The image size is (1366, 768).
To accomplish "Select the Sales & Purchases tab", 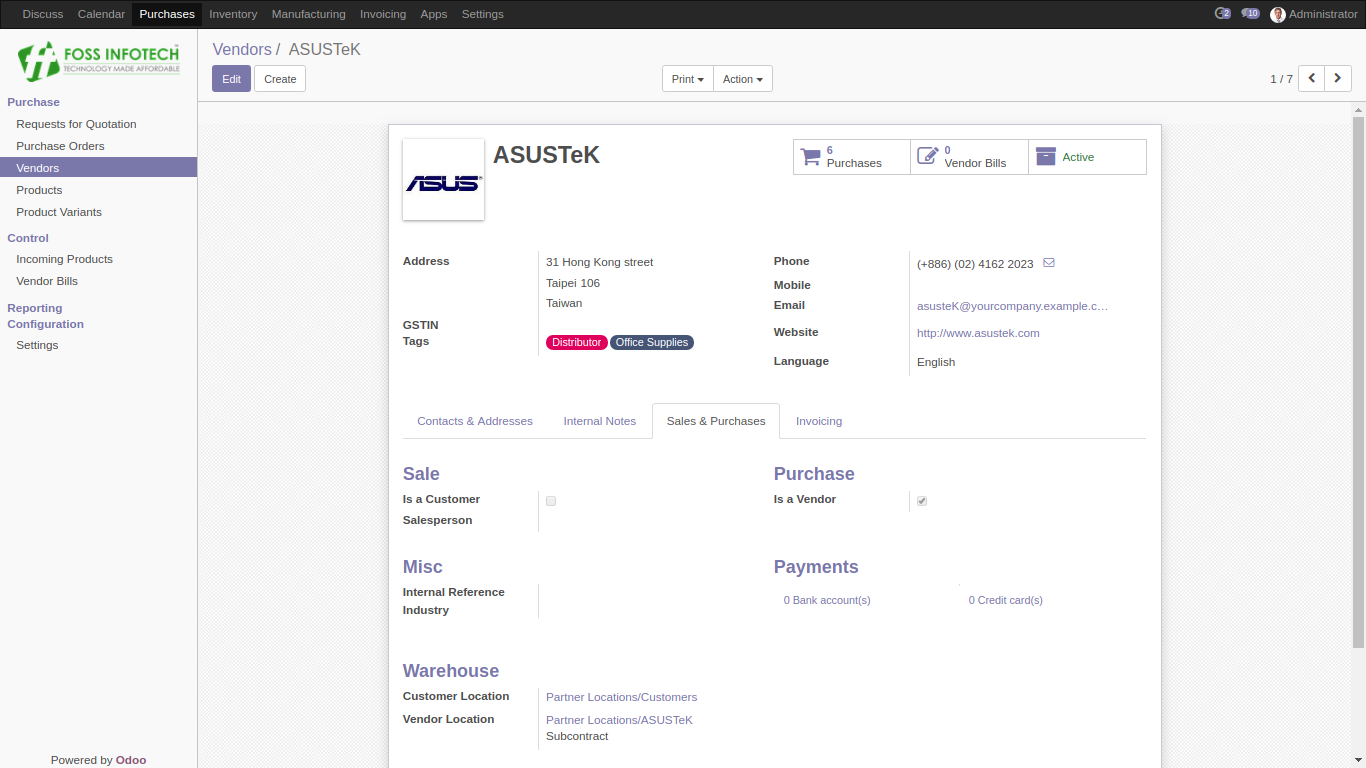I will [x=716, y=421].
